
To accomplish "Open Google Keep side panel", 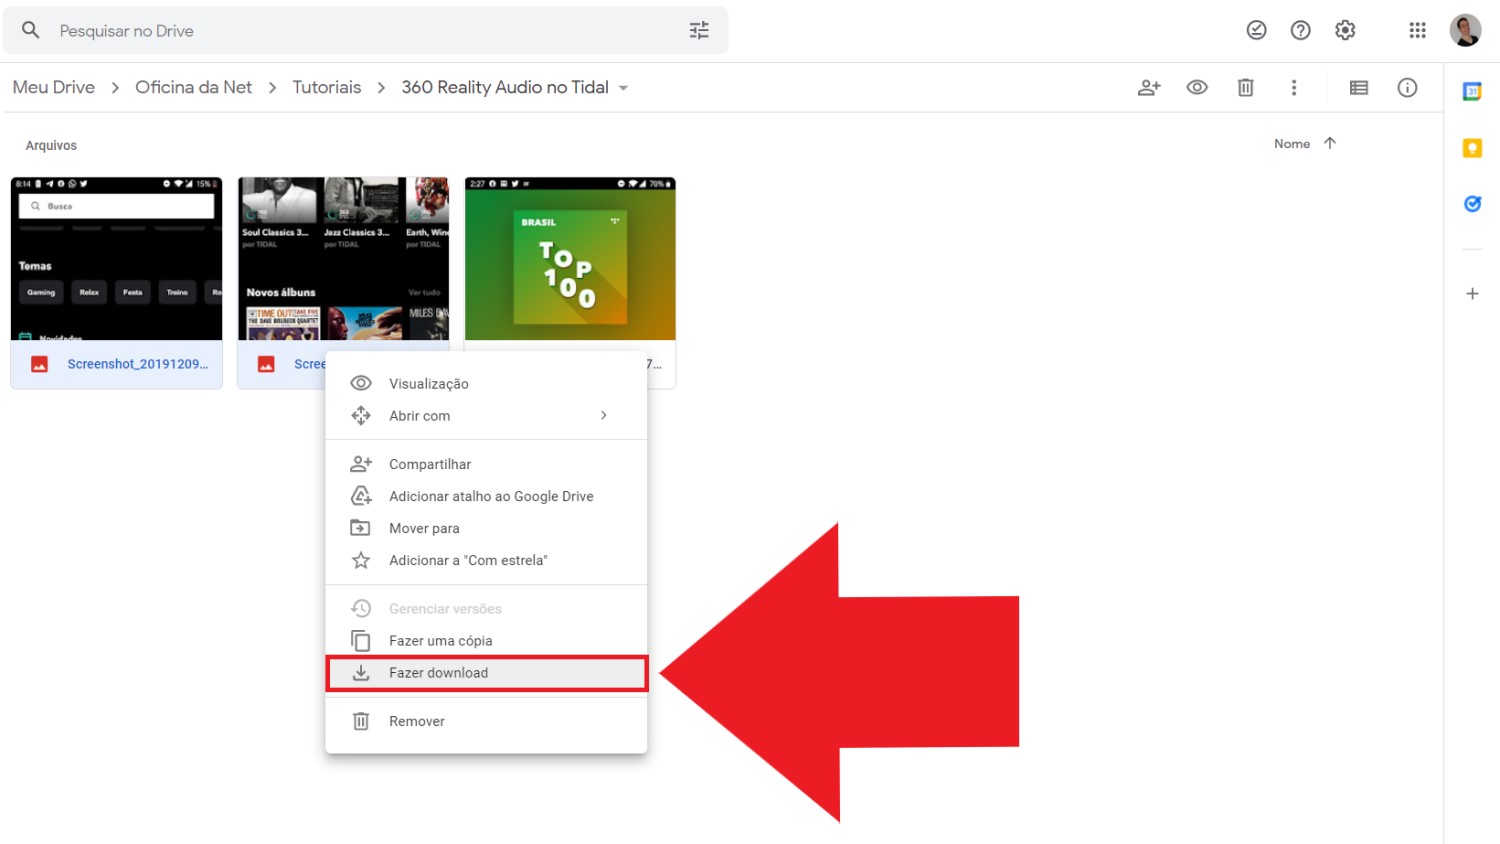I will [x=1472, y=148].
